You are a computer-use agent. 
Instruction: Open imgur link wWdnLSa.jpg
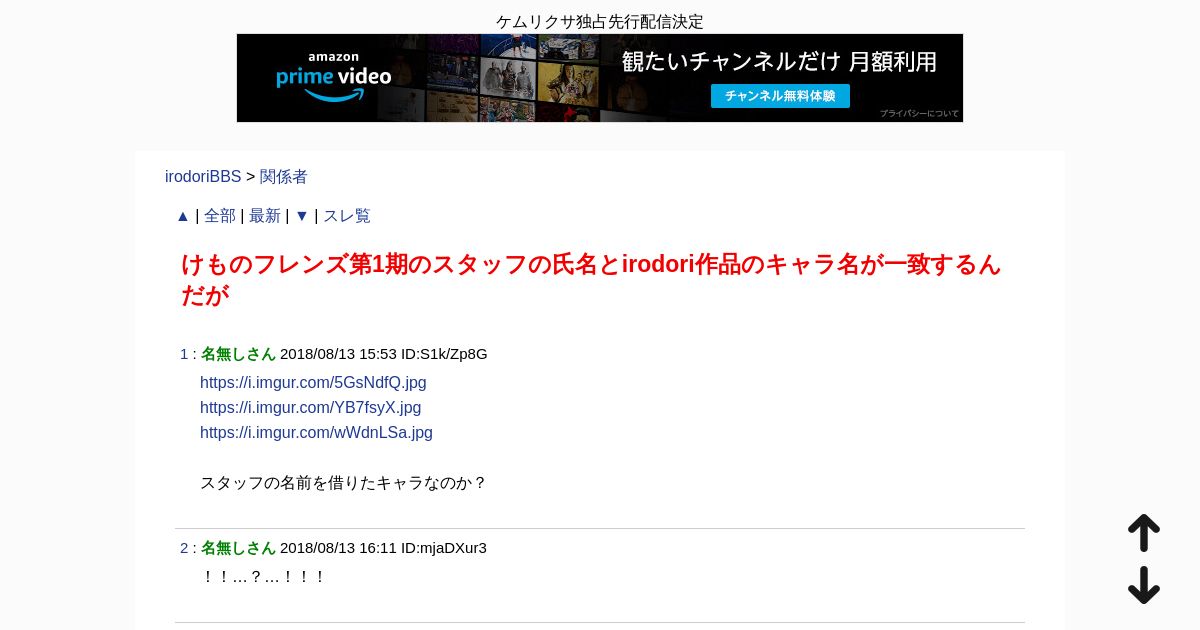pyautogui.click(x=316, y=433)
